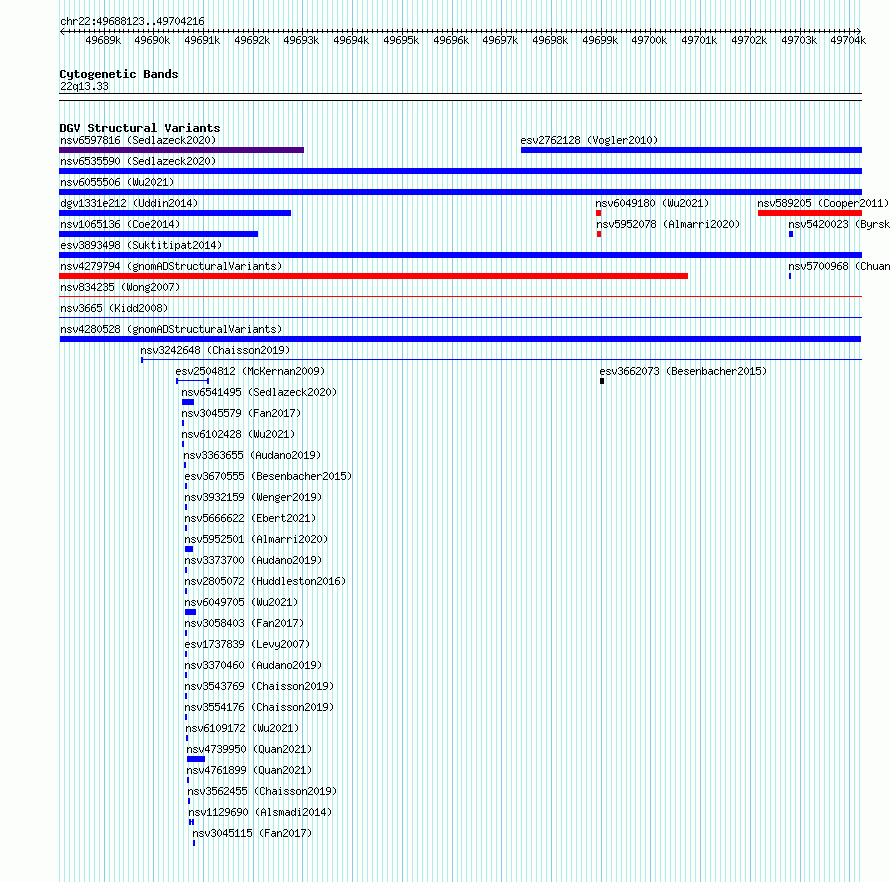Select nsv3562455 (Chaisson2019) label

tap(262, 791)
